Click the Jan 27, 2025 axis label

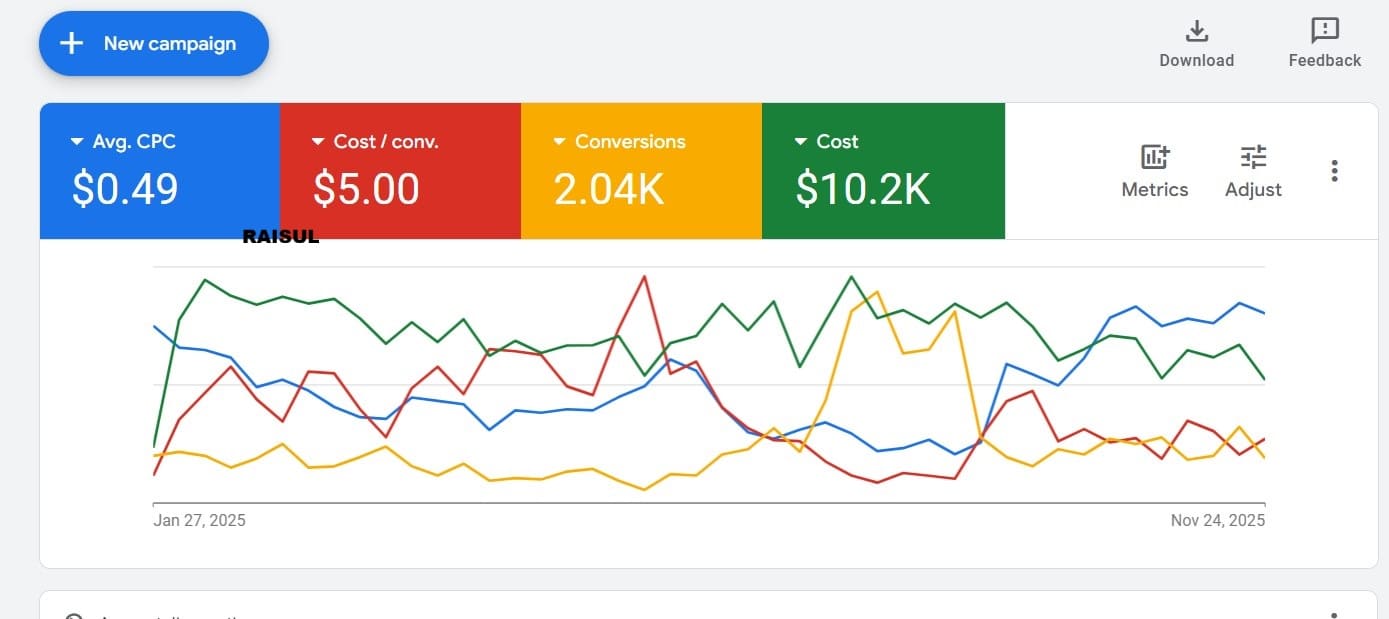coord(199,520)
